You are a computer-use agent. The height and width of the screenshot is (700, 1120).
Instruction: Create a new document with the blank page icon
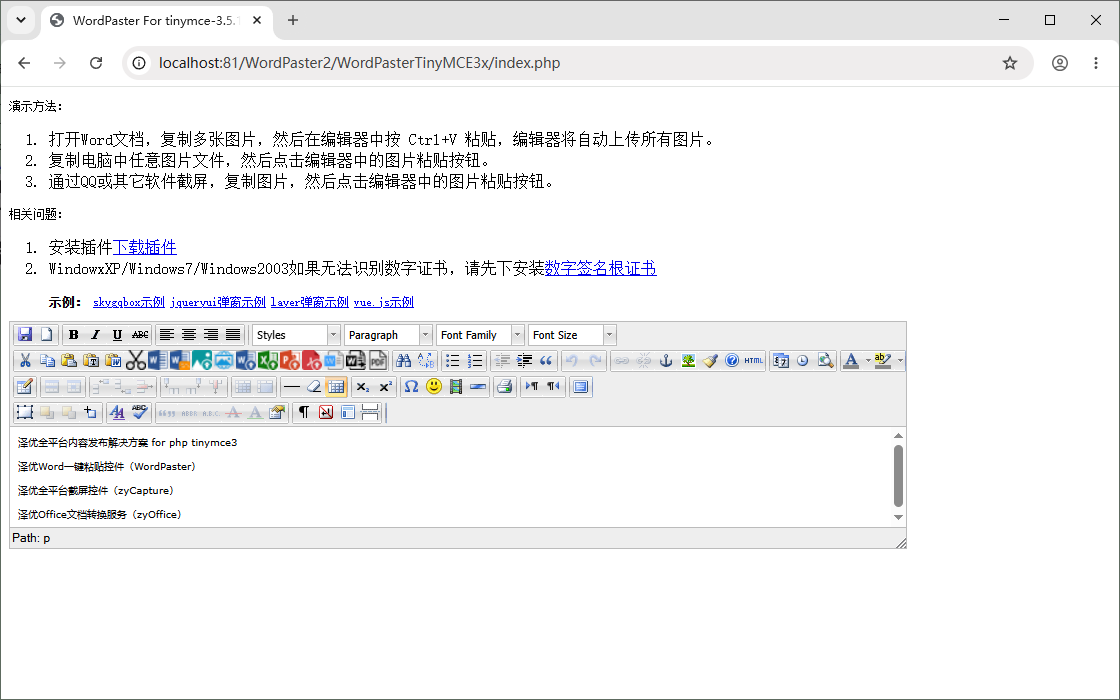pos(46,334)
